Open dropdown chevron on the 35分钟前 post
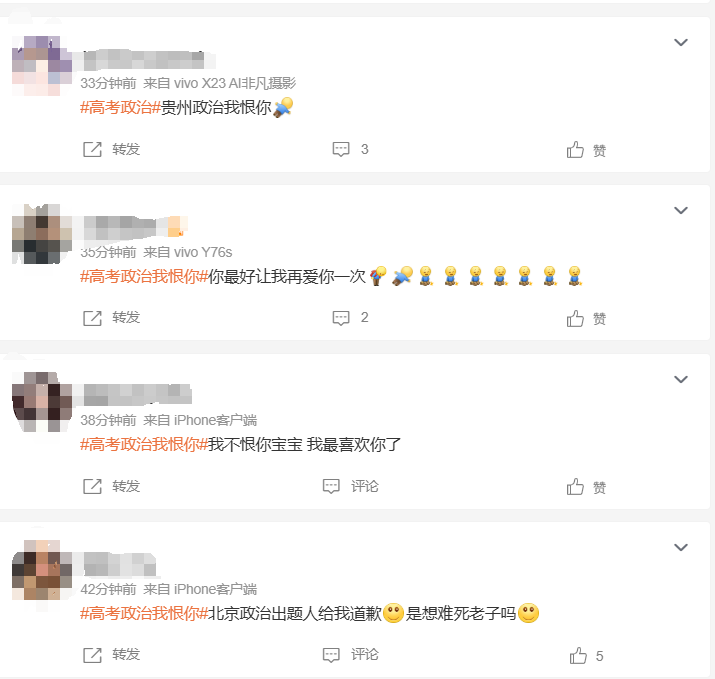 pyautogui.click(x=680, y=210)
